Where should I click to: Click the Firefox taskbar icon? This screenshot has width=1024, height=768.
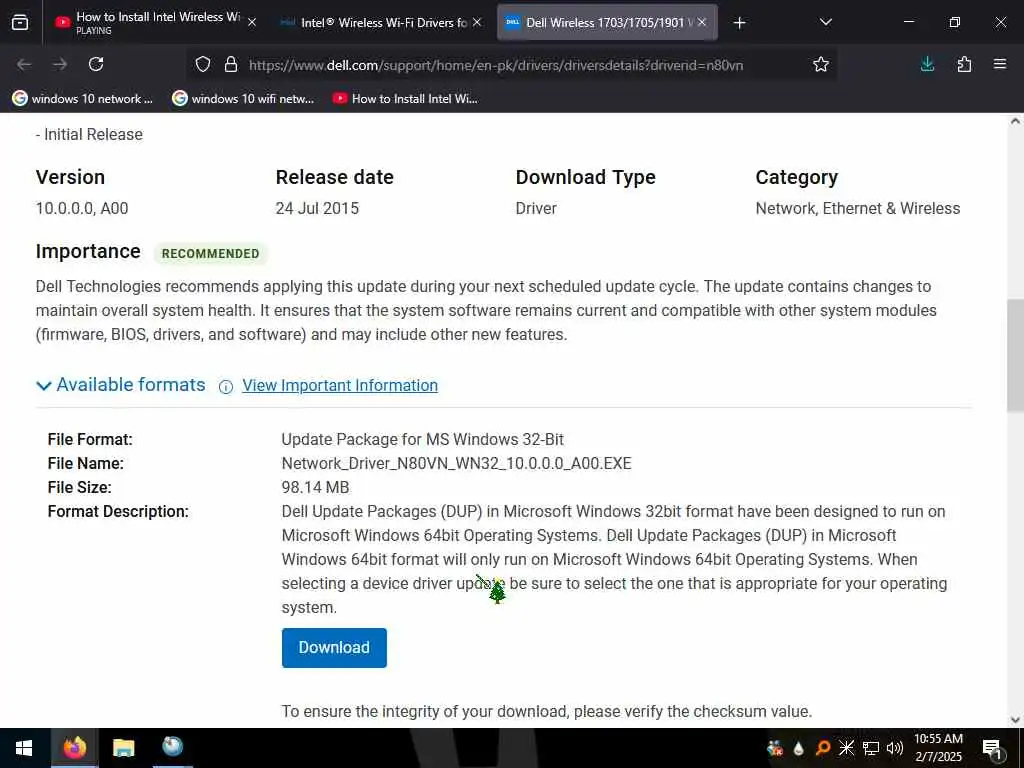pos(74,747)
